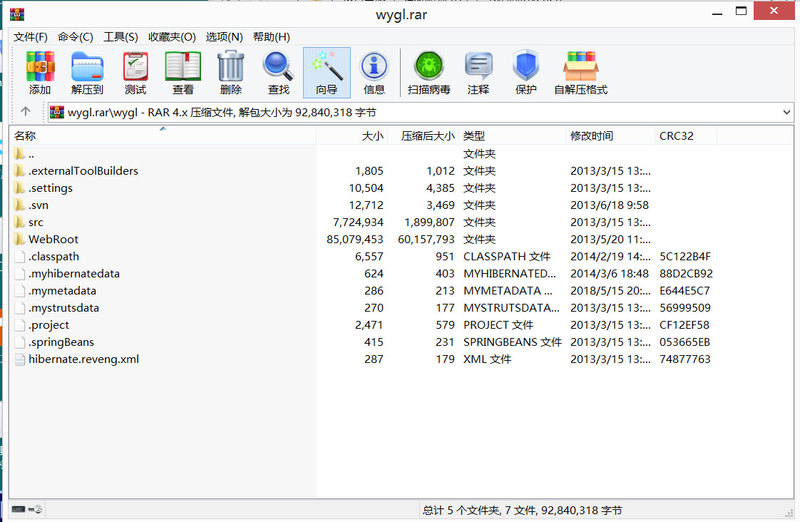Click the status bar total summary text
The image size is (800, 522).
click(x=522, y=510)
